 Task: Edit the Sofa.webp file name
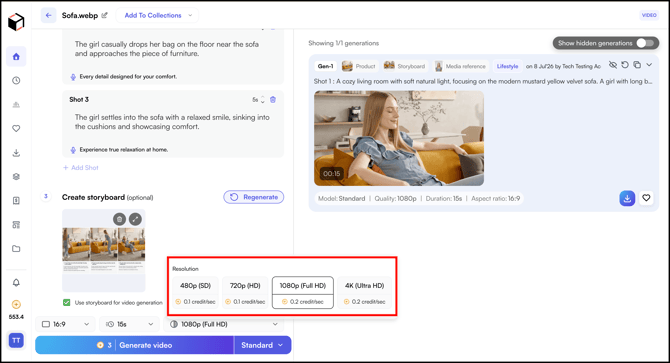coord(105,15)
